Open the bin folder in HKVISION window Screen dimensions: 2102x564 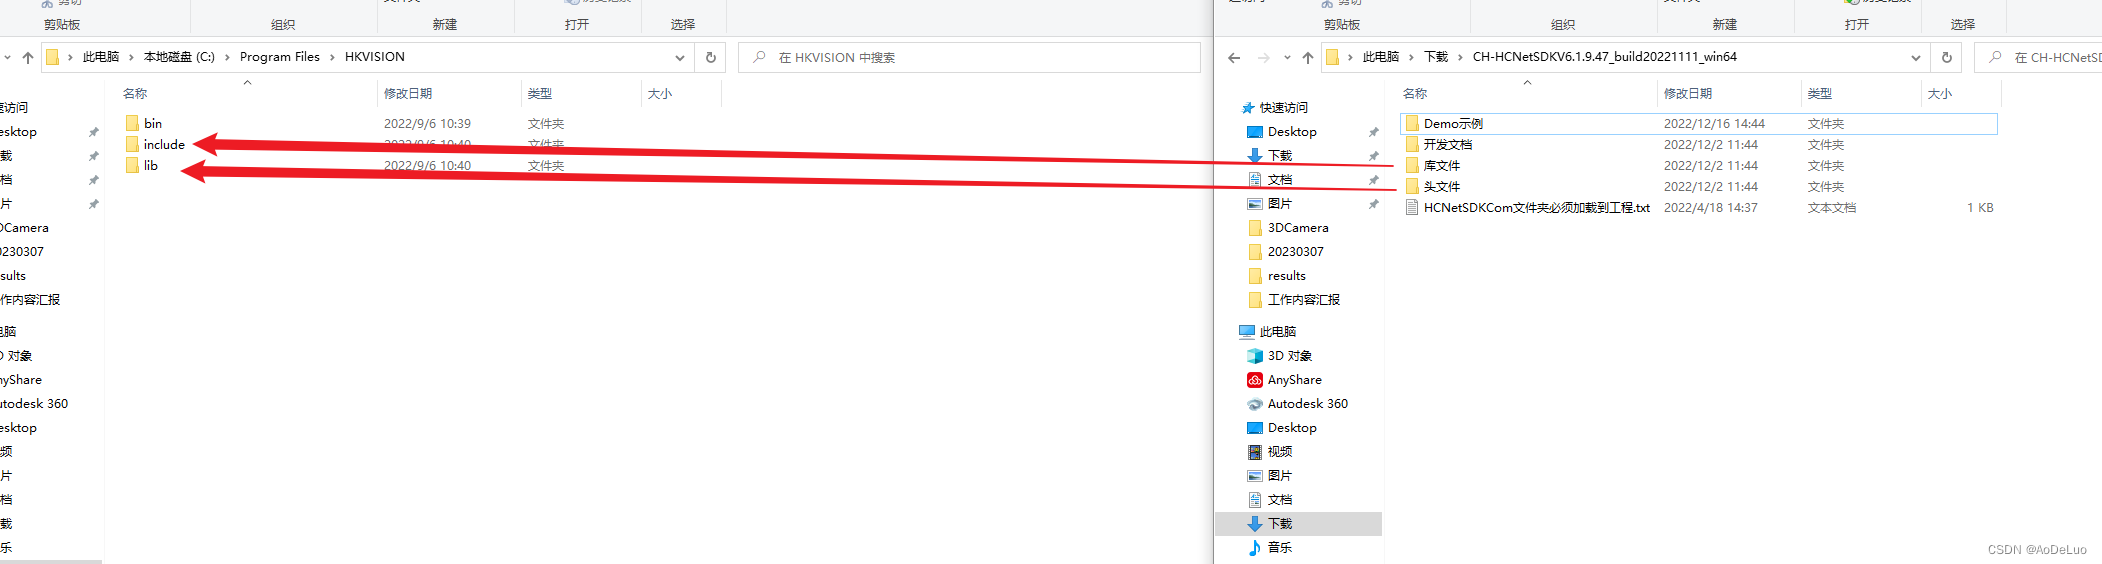[152, 123]
